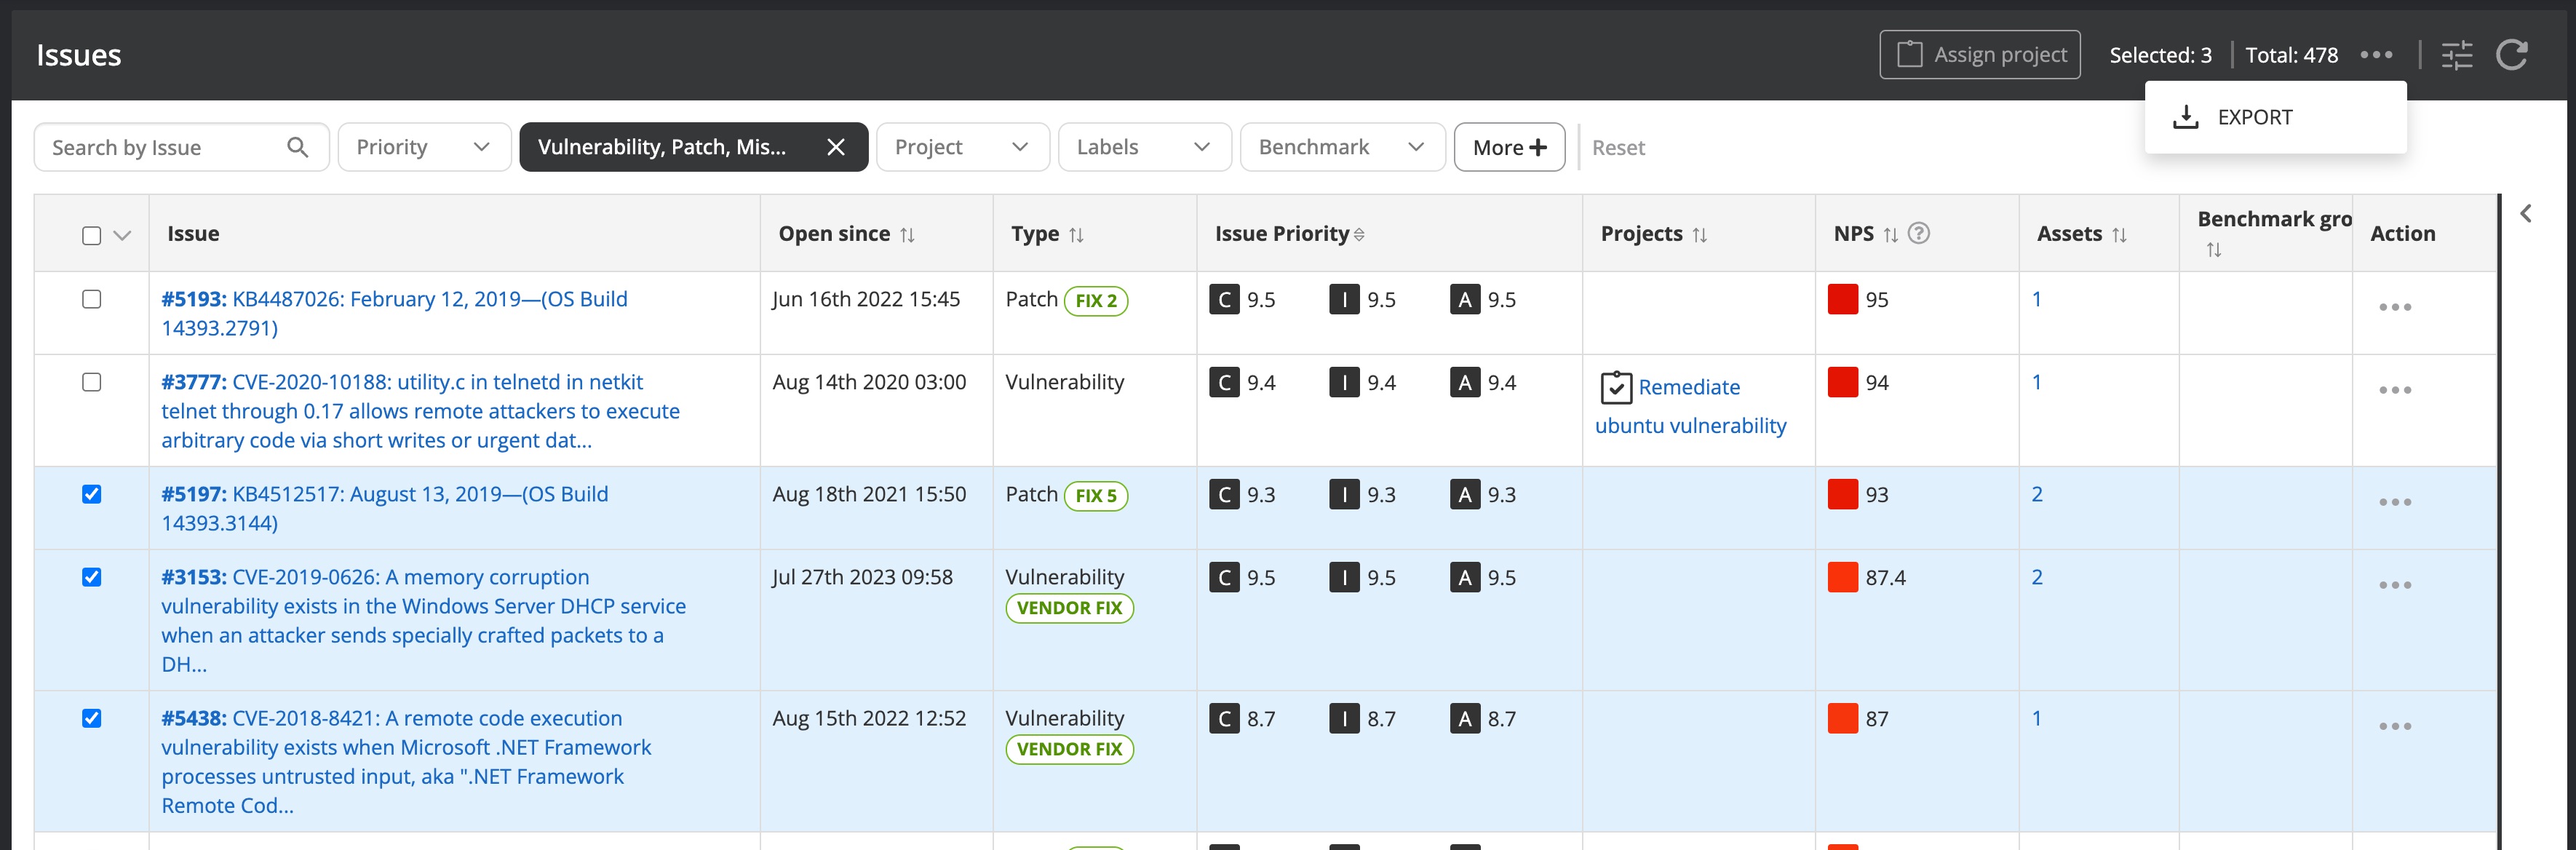Click the NPS help question mark icon
The width and height of the screenshot is (2576, 850).
pos(1918,233)
